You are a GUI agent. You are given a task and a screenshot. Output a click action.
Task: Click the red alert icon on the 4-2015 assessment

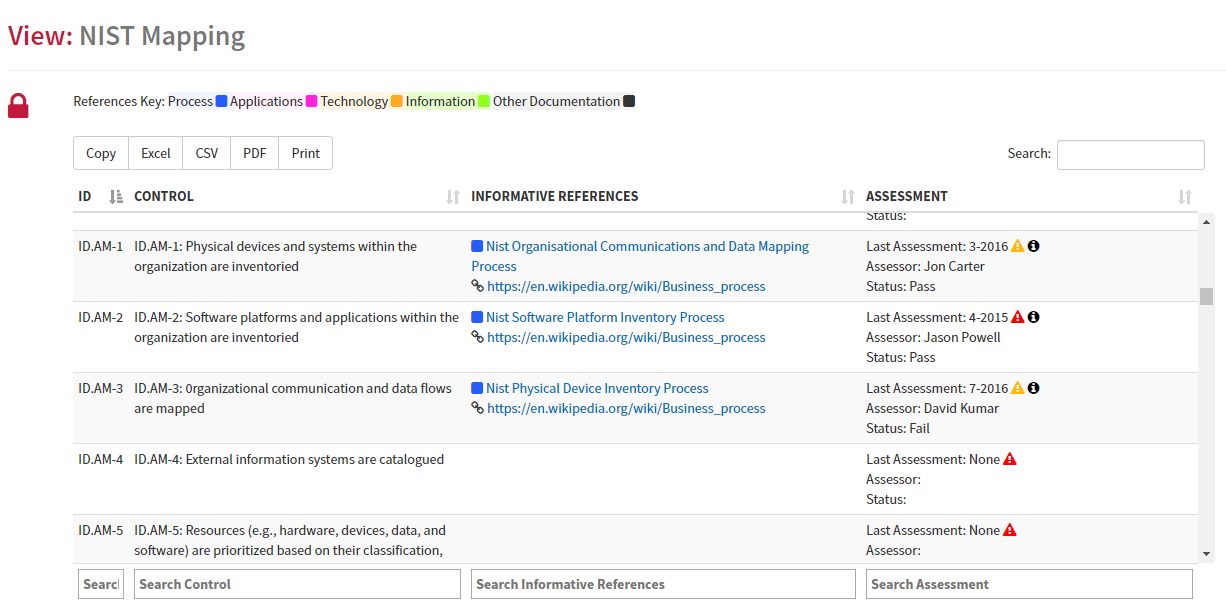tap(1017, 317)
